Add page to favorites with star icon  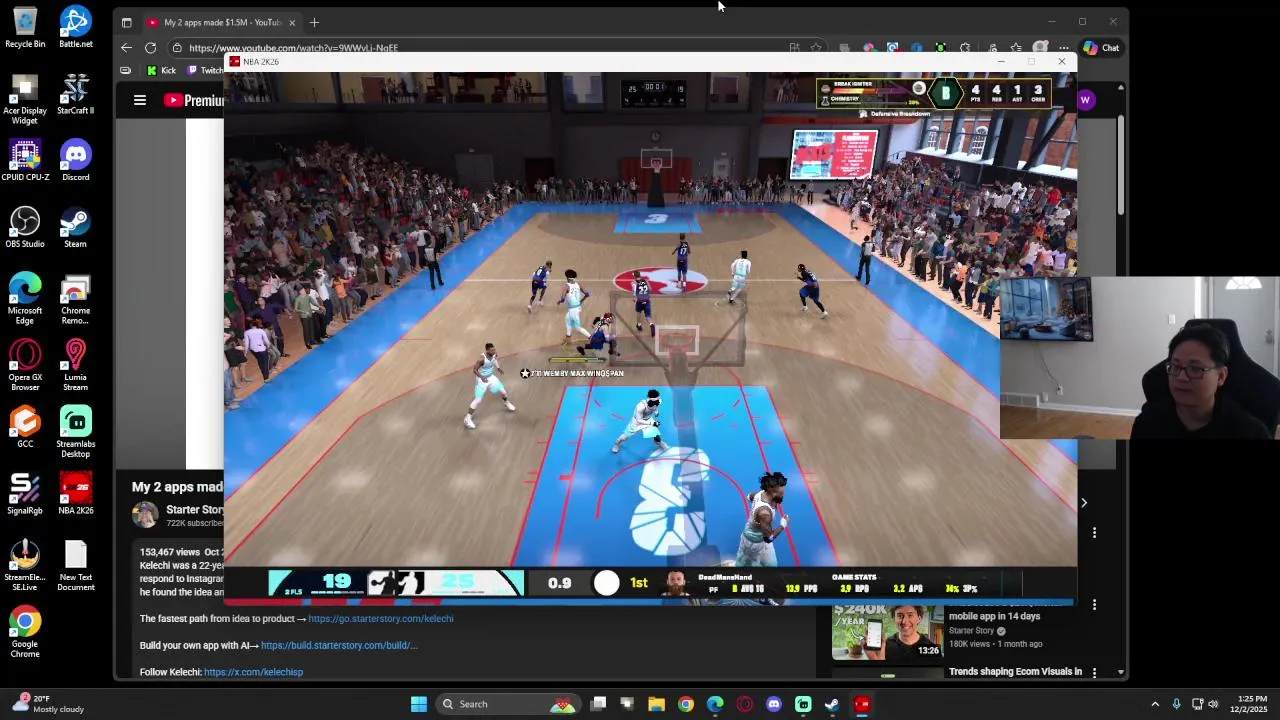click(816, 47)
